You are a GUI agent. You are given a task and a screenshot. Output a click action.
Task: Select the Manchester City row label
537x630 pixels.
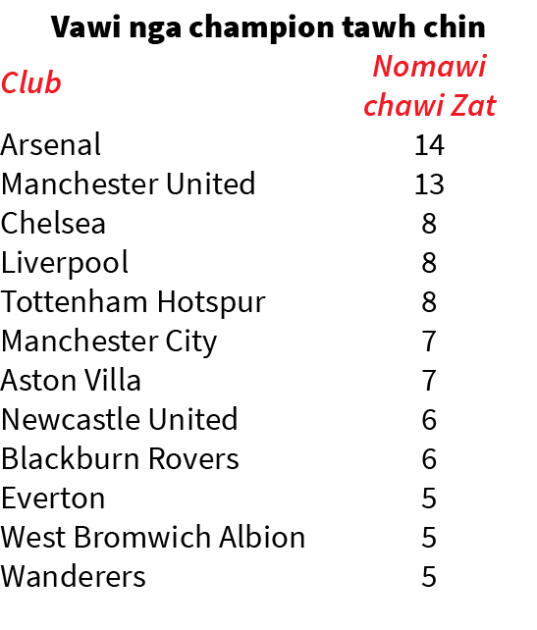point(109,342)
